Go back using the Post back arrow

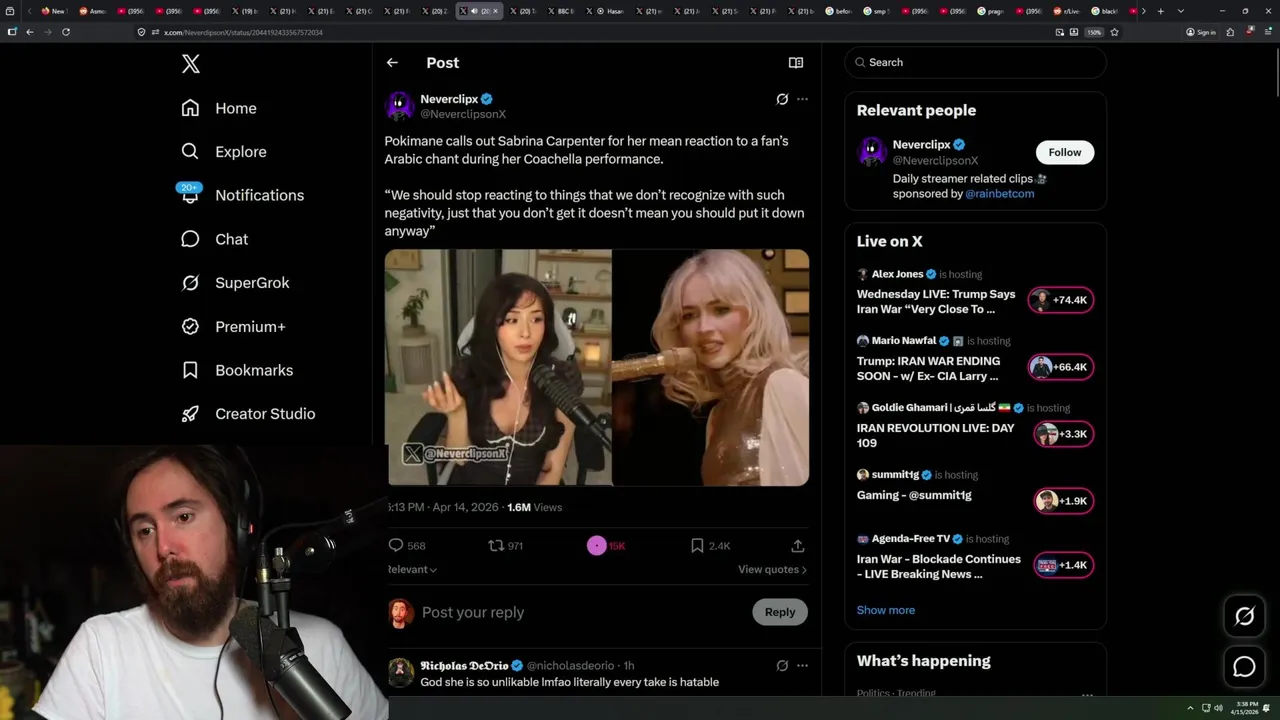pyautogui.click(x=392, y=62)
